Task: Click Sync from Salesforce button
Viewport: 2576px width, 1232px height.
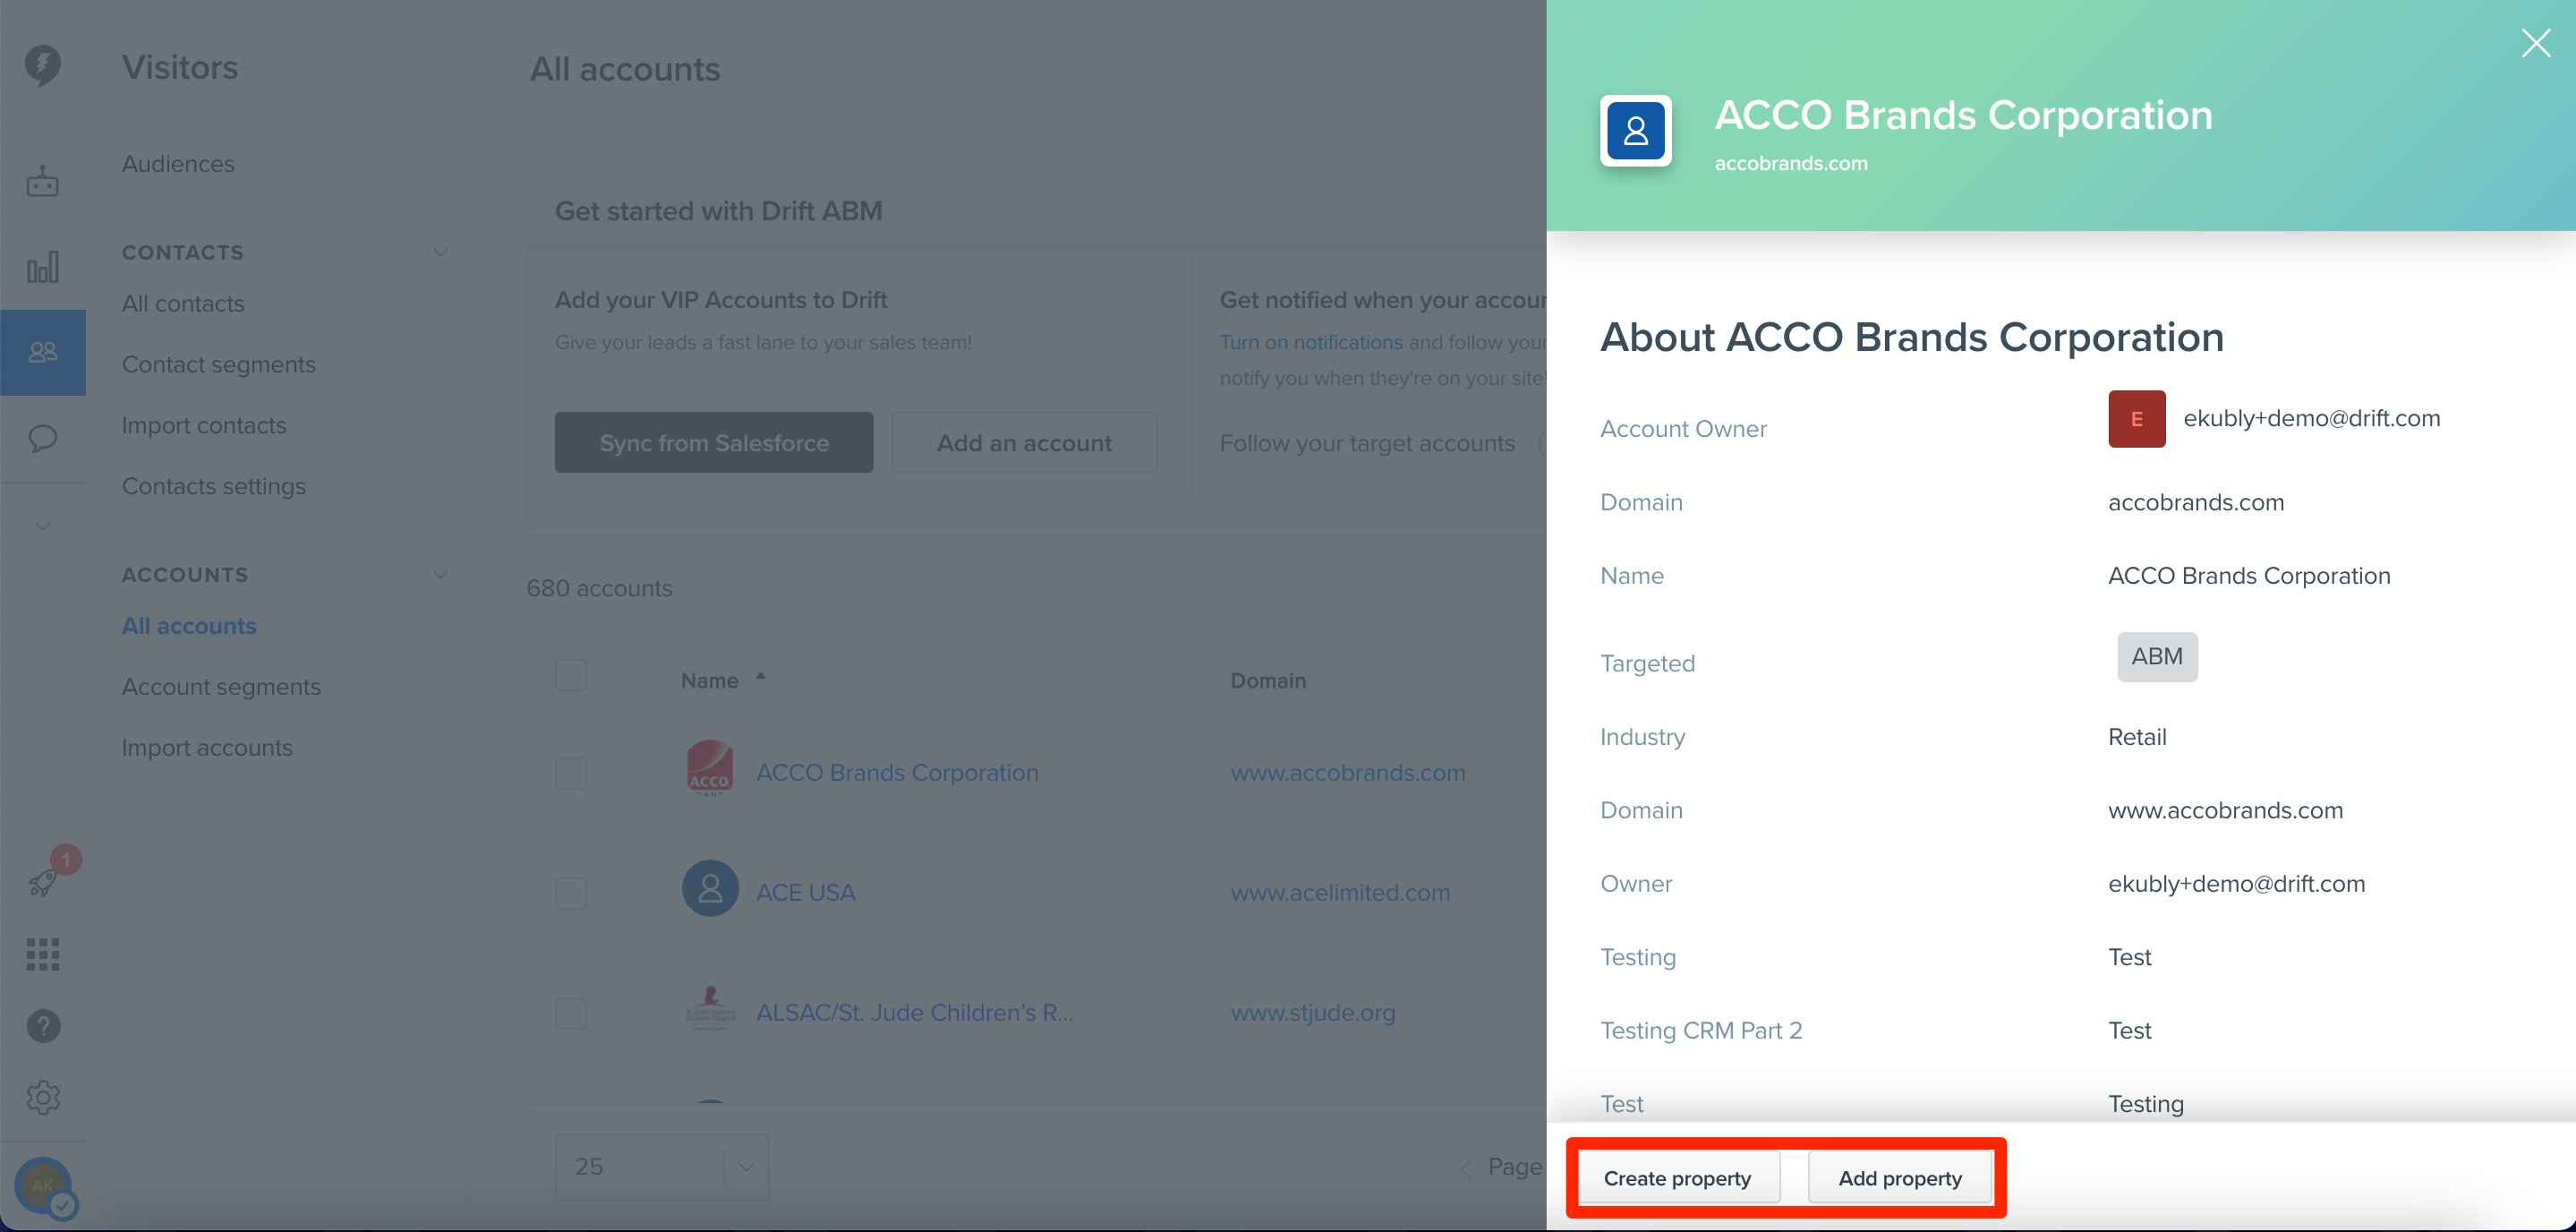Action: point(714,442)
